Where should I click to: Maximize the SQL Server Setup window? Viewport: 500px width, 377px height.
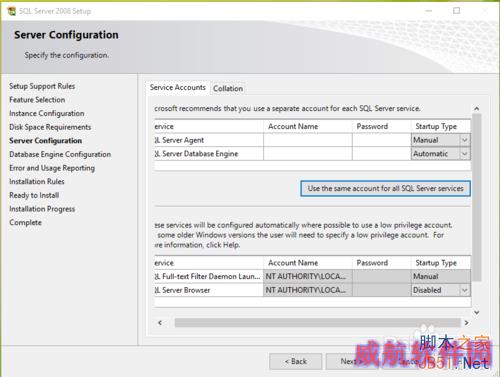coord(457,11)
